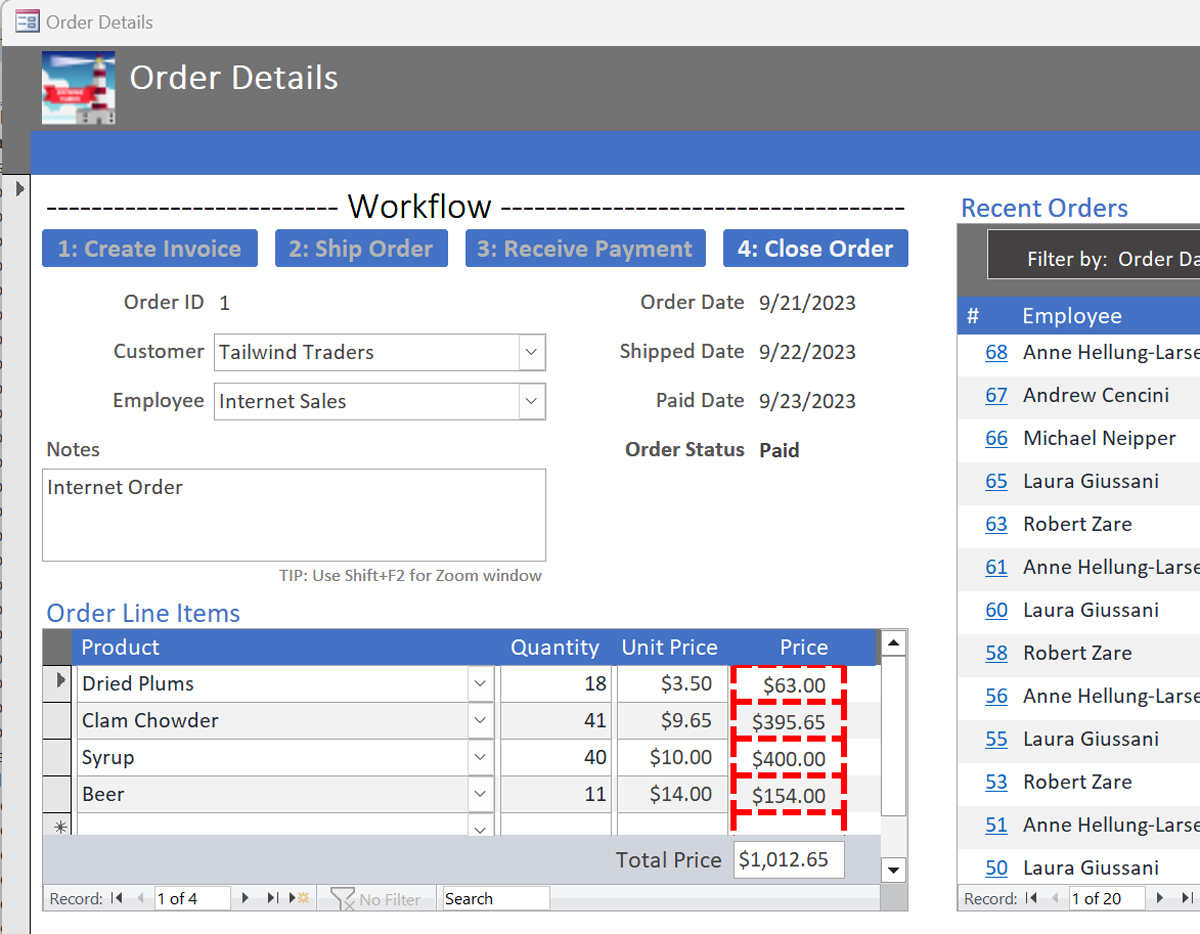Go to next line item record
1200x934 pixels.
click(245, 898)
